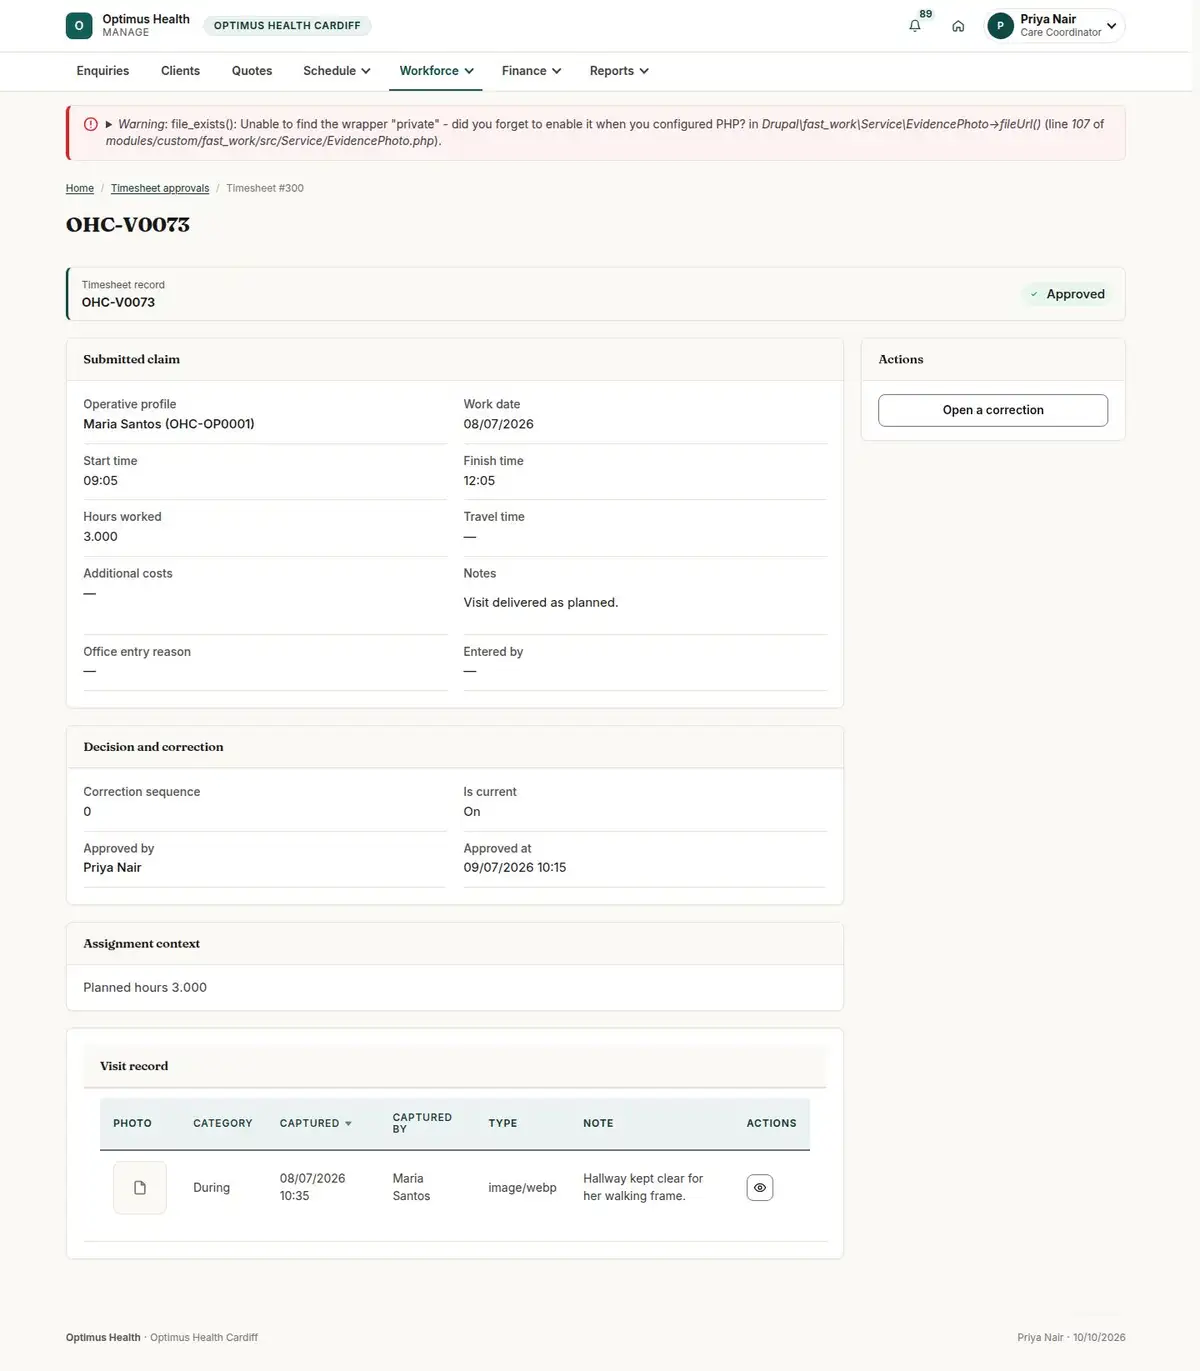Click the warning alert circle icon
1200x1371 pixels.
pyautogui.click(x=91, y=124)
